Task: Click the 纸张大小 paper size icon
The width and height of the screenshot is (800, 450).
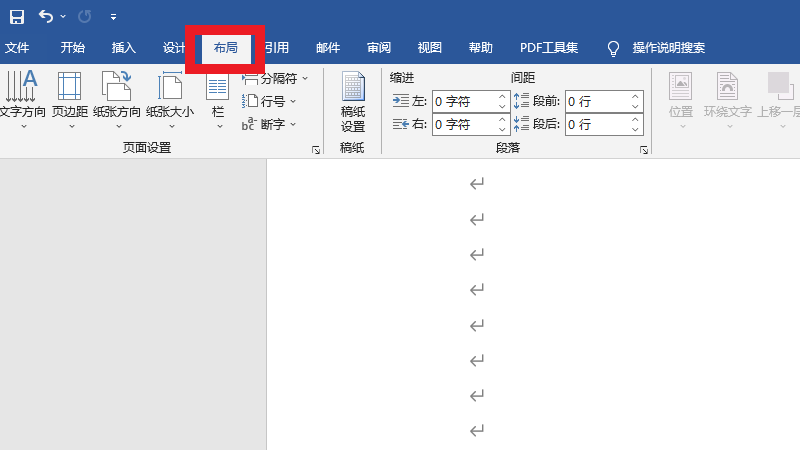Action: pos(170,86)
